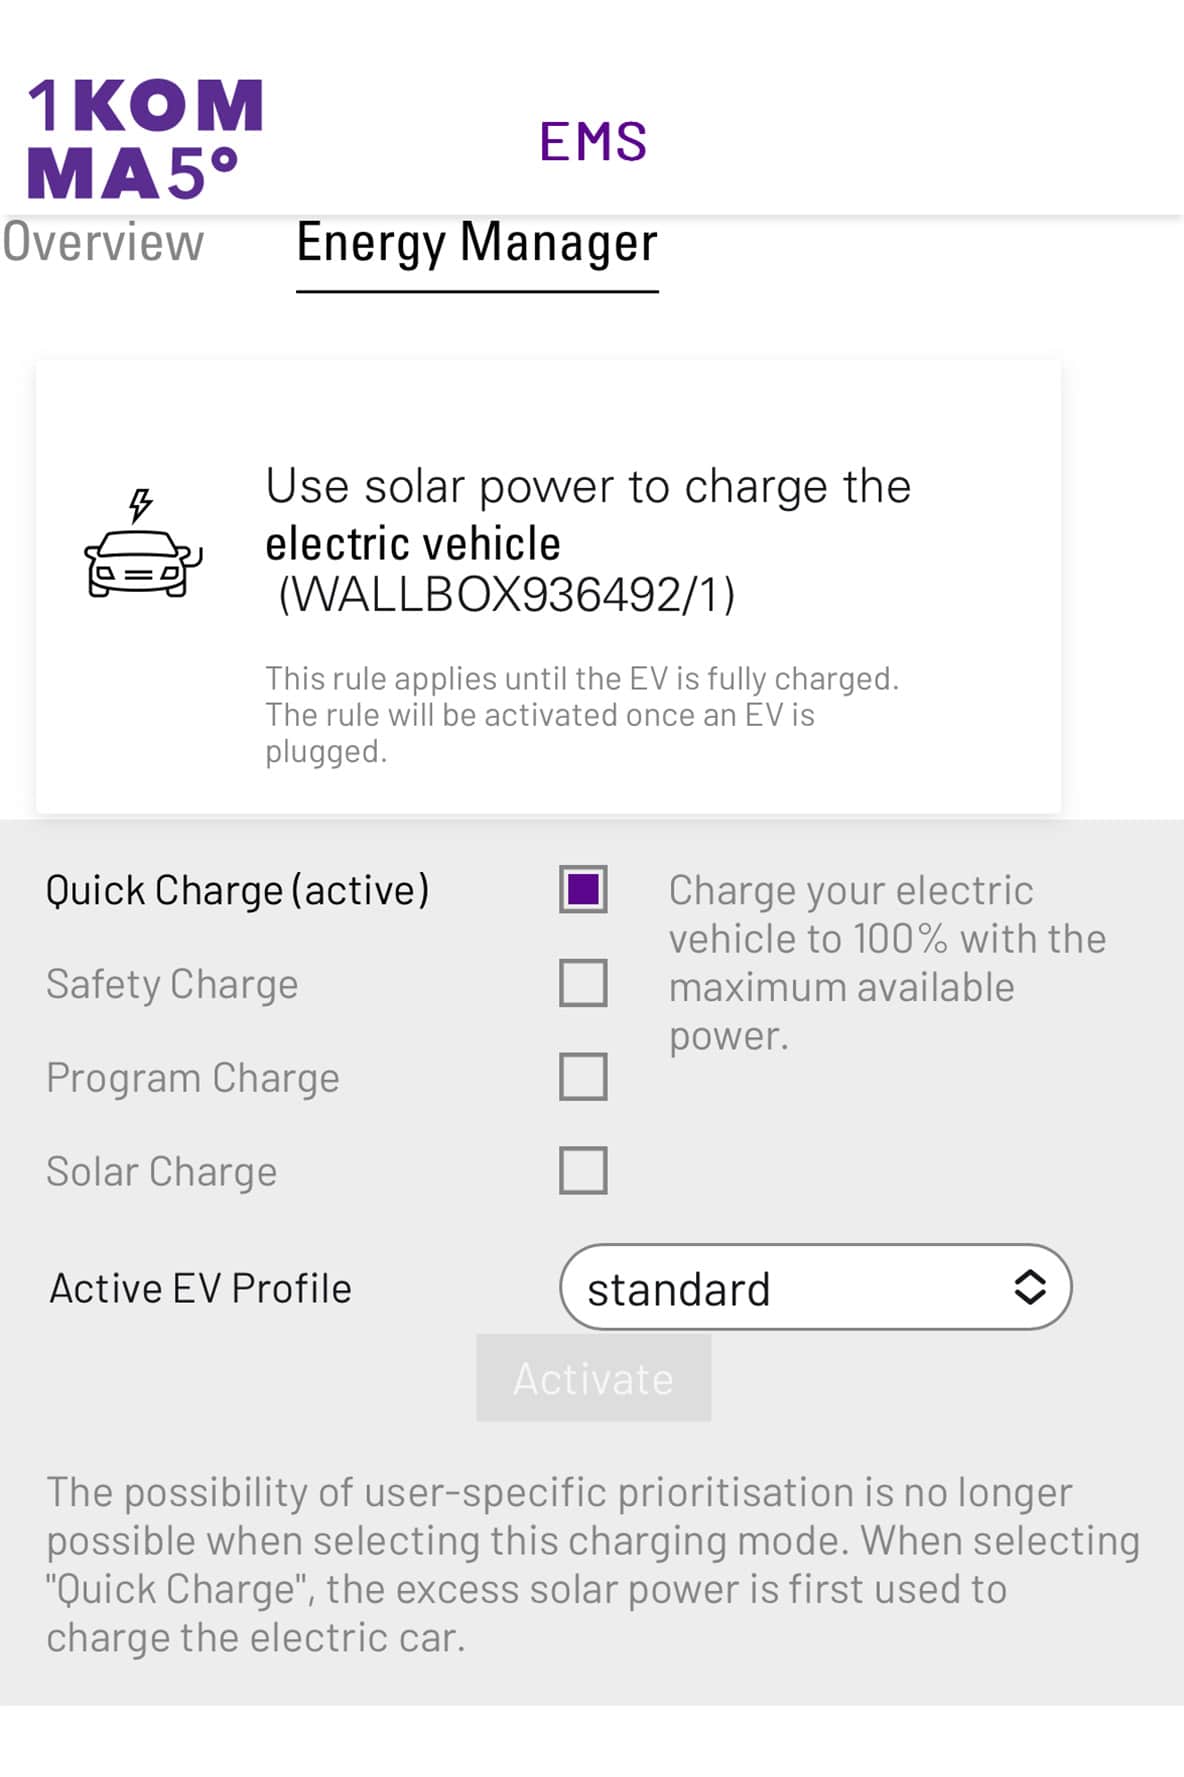The width and height of the screenshot is (1184, 1777).
Task: Select the Energy Manager tab
Action: (x=477, y=243)
